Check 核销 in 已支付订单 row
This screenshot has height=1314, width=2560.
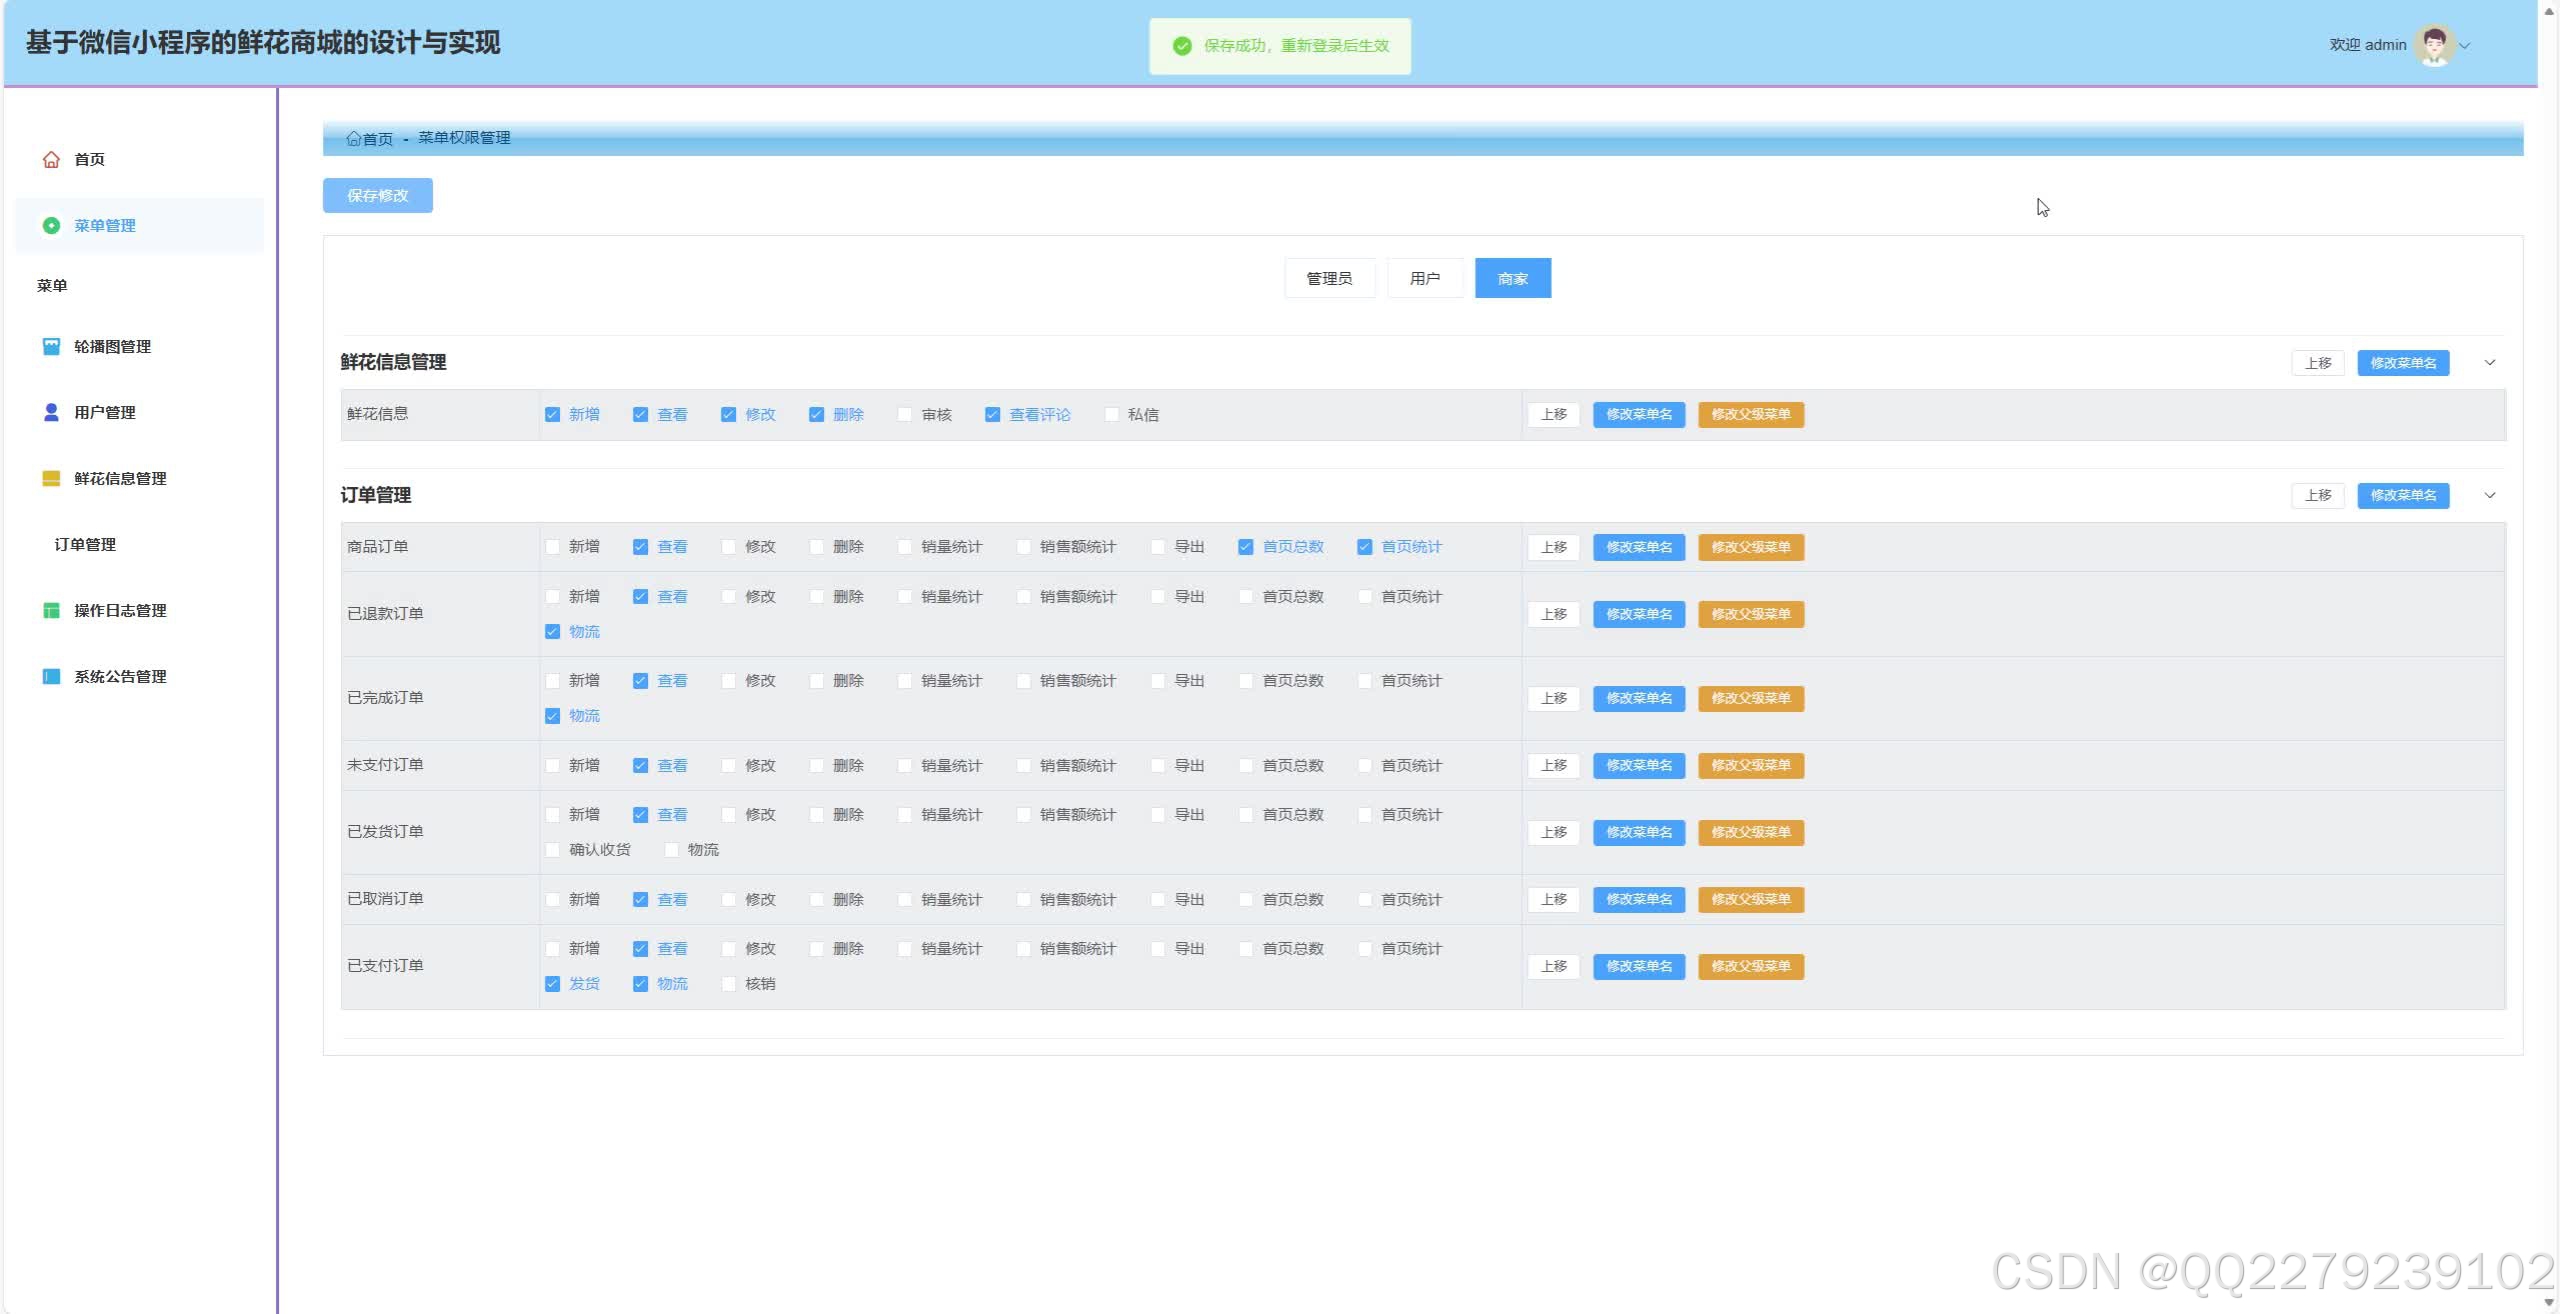click(729, 984)
